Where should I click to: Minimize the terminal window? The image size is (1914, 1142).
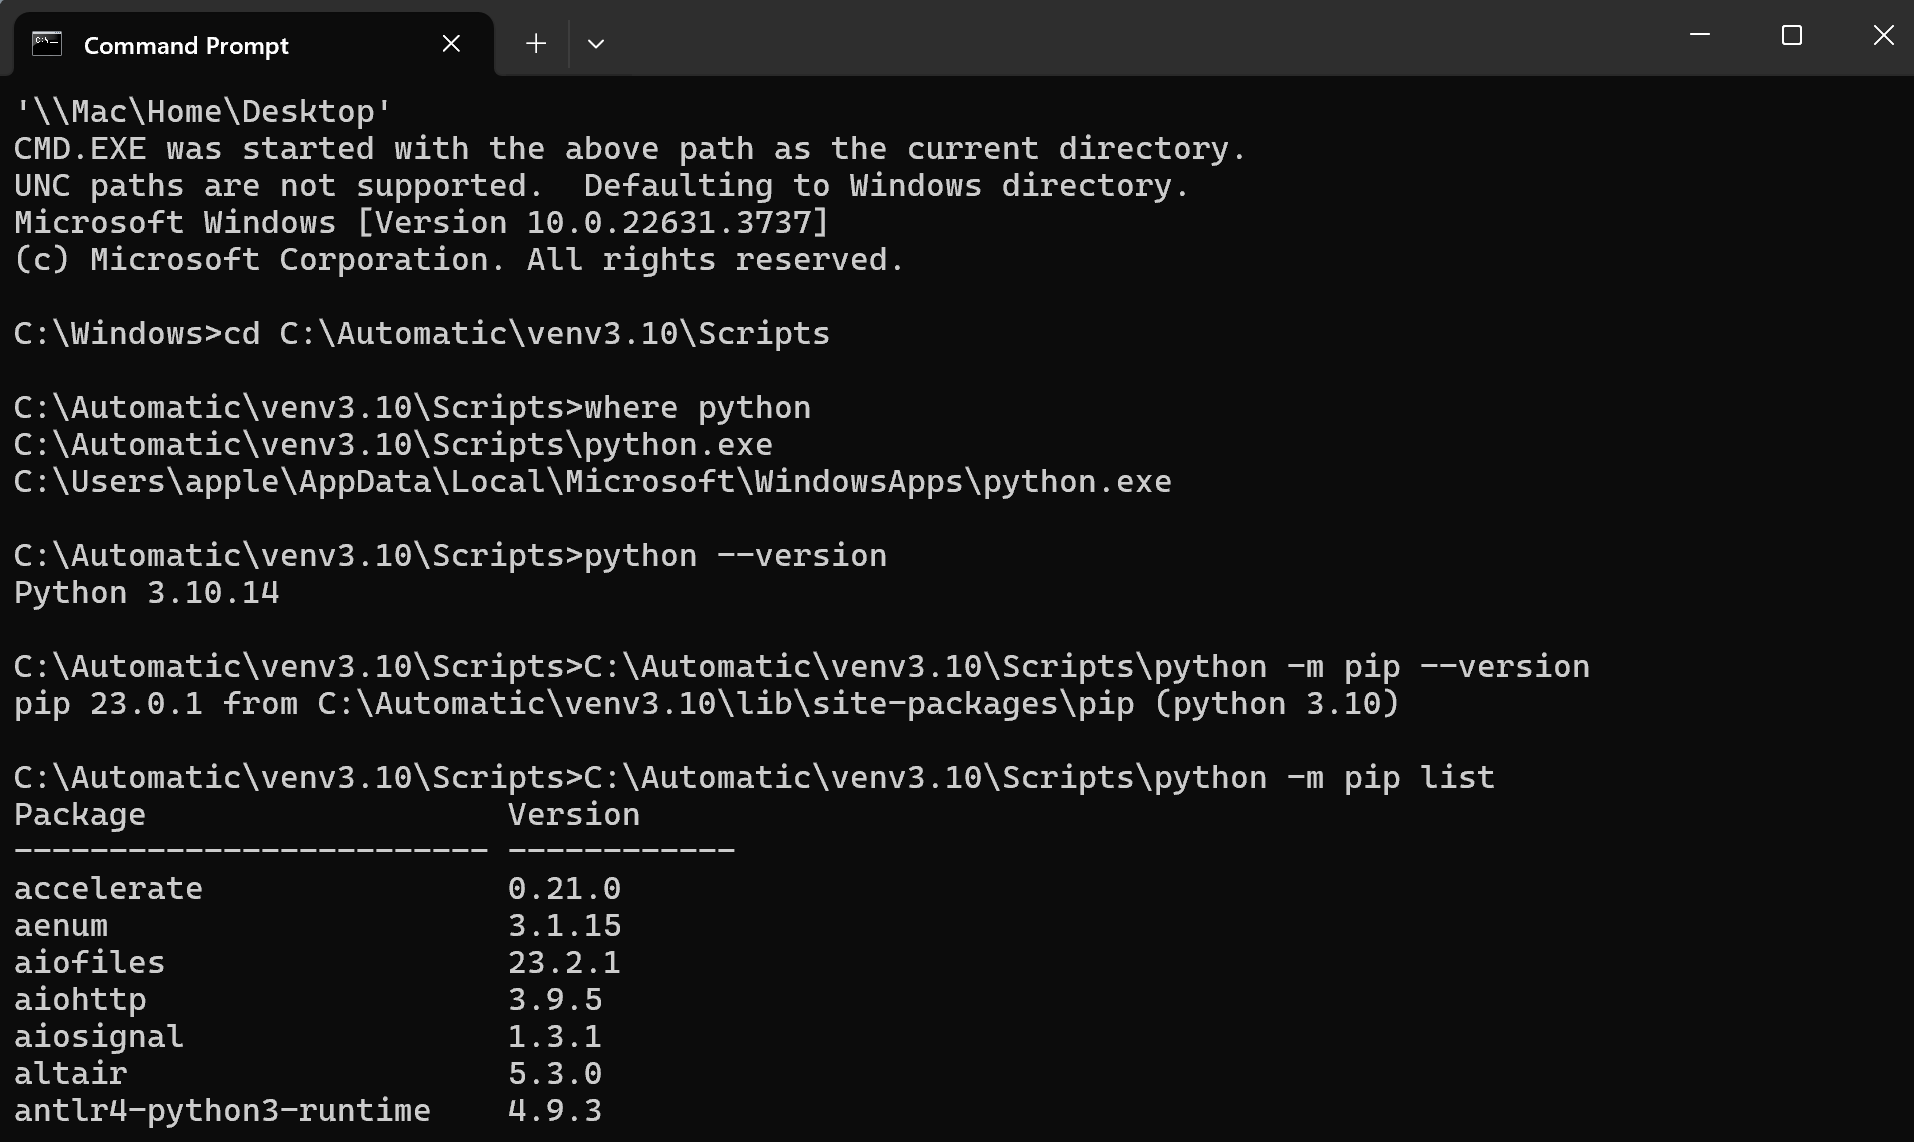[1700, 36]
